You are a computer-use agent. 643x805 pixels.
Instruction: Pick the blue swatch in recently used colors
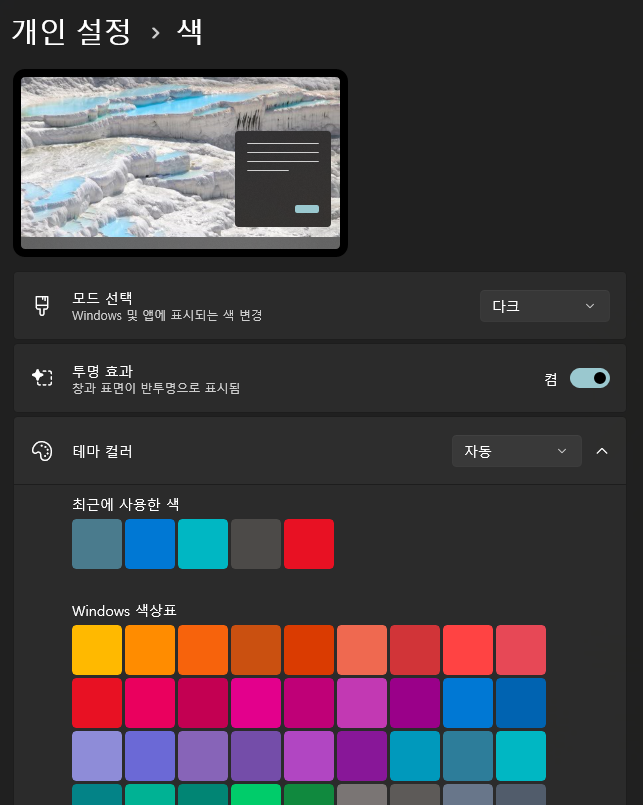pyautogui.click(x=150, y=544)
